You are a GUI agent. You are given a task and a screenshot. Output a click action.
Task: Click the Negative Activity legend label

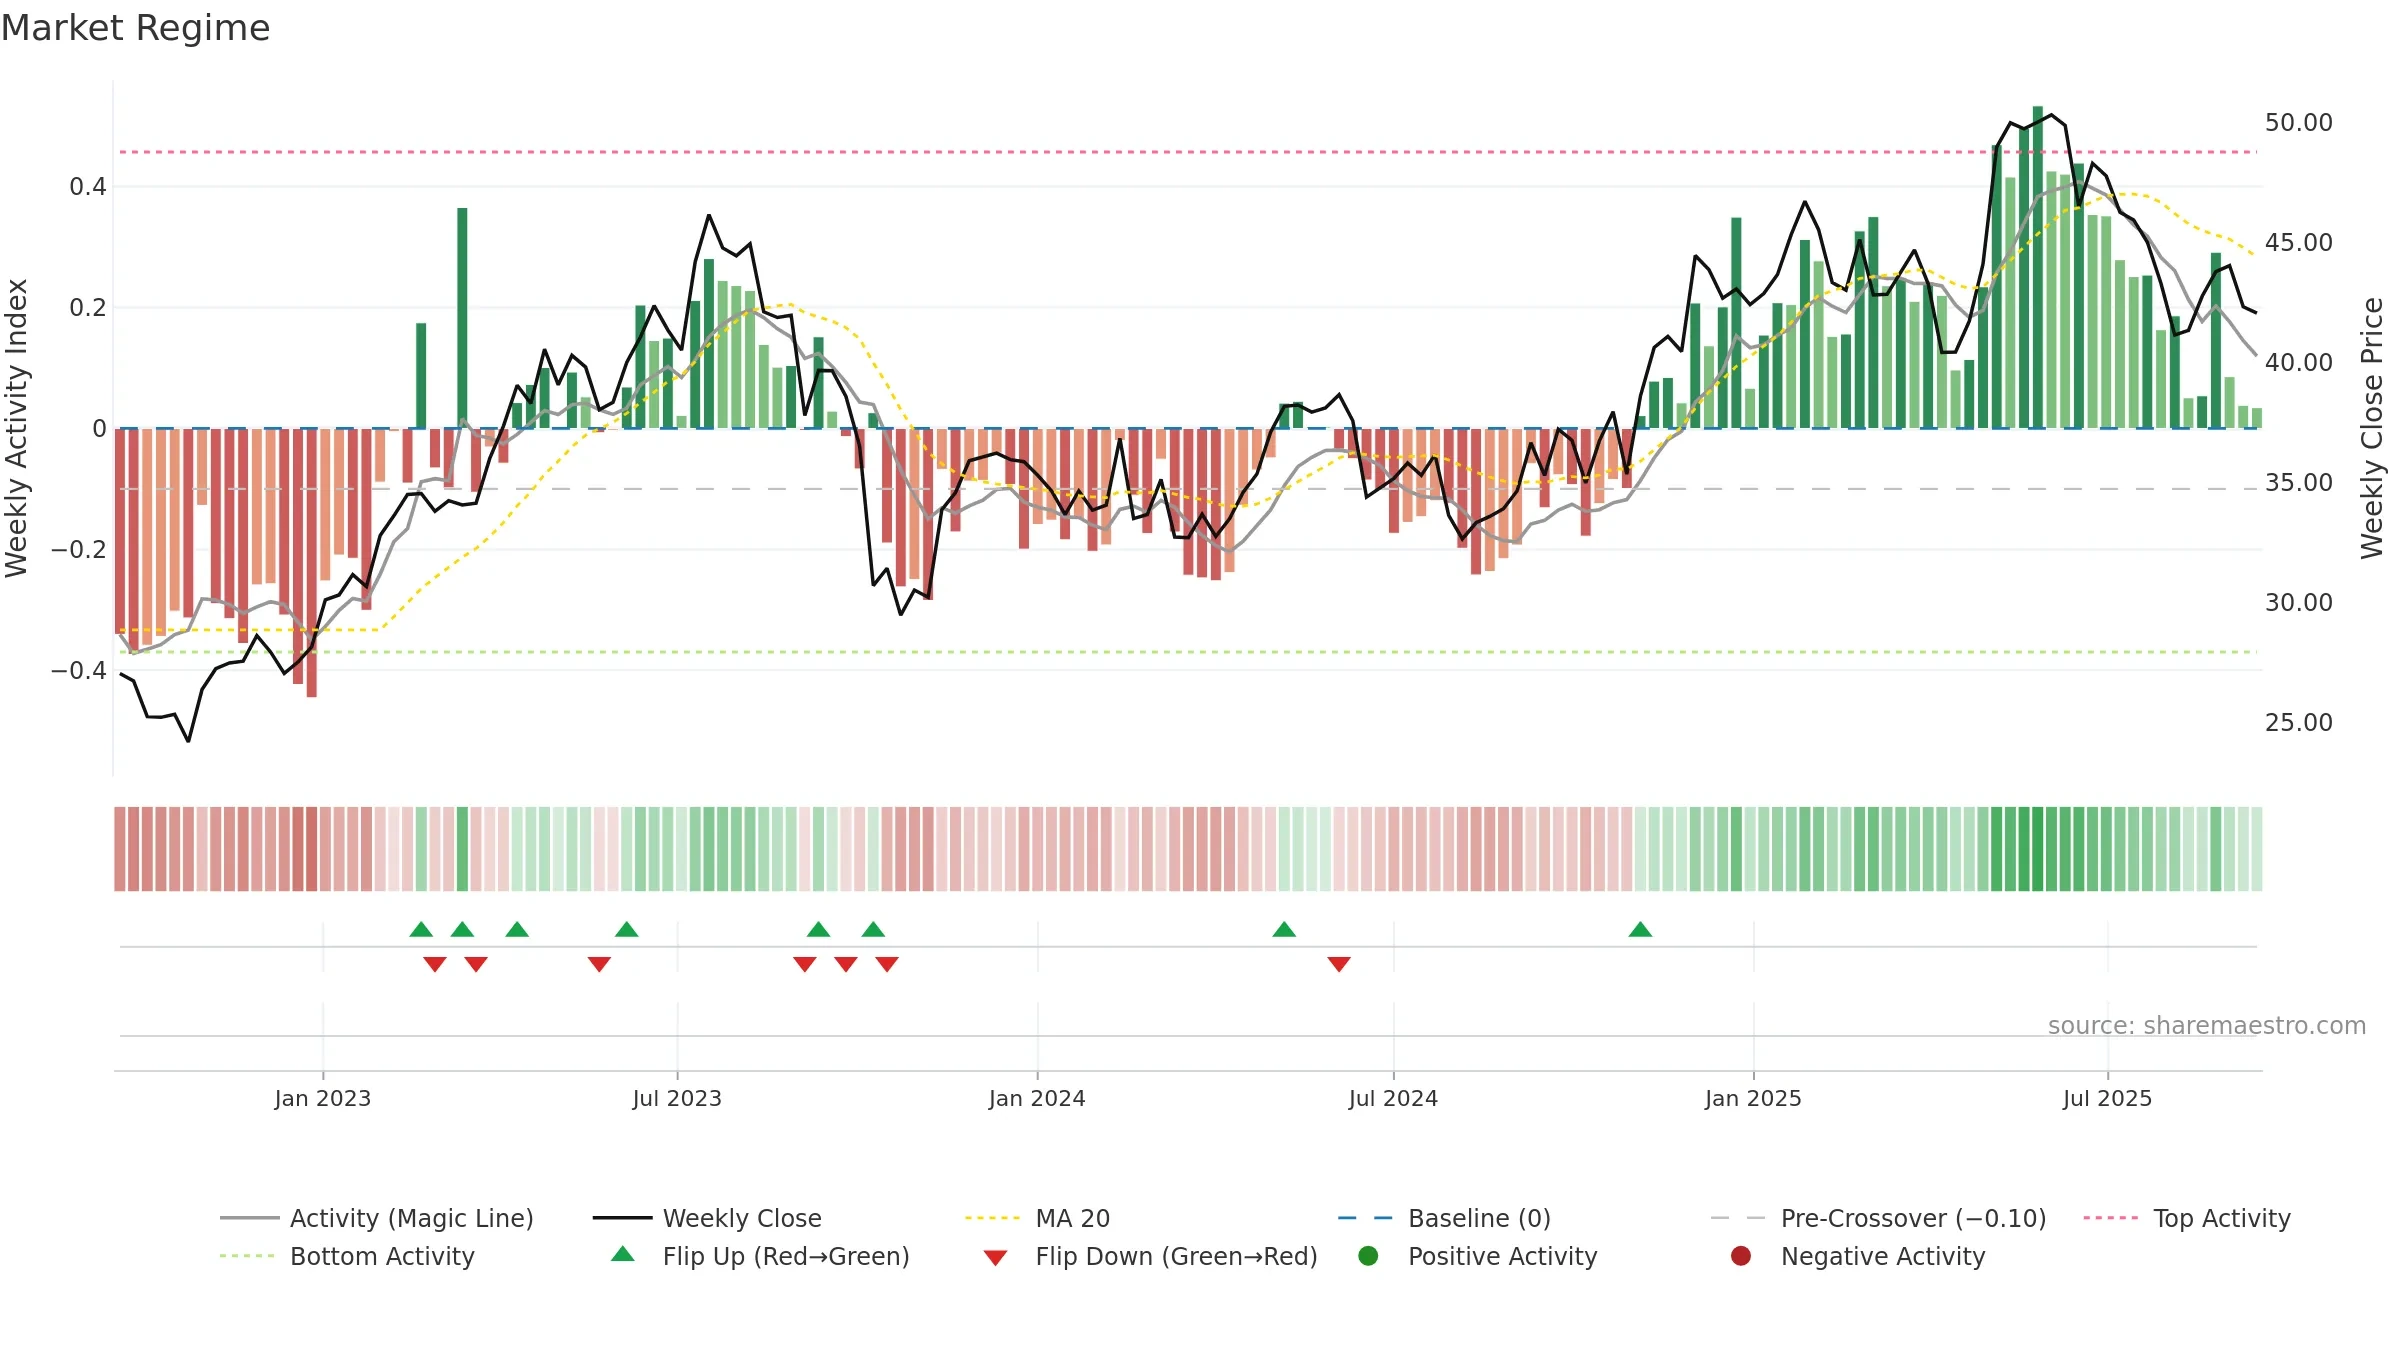pos(1883,1256)
